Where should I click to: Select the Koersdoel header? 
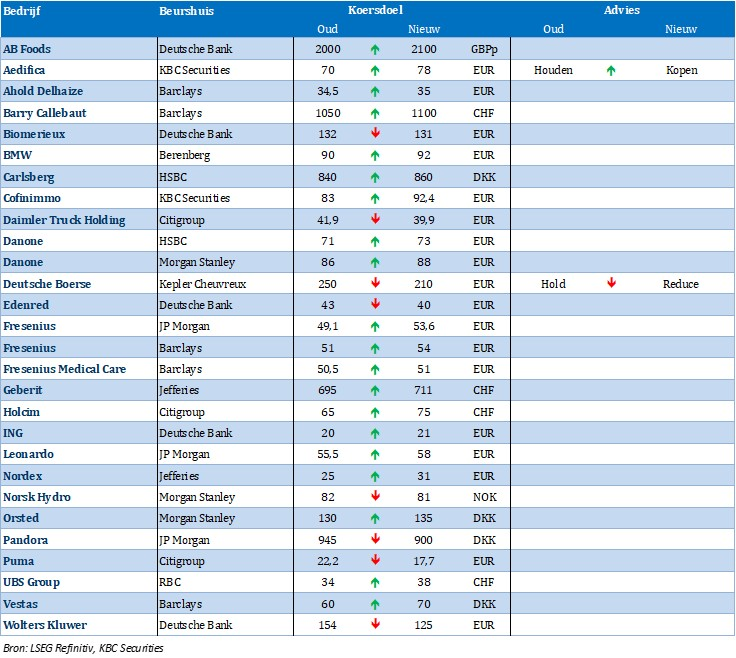pyautogui.click(x=373, y=10)
